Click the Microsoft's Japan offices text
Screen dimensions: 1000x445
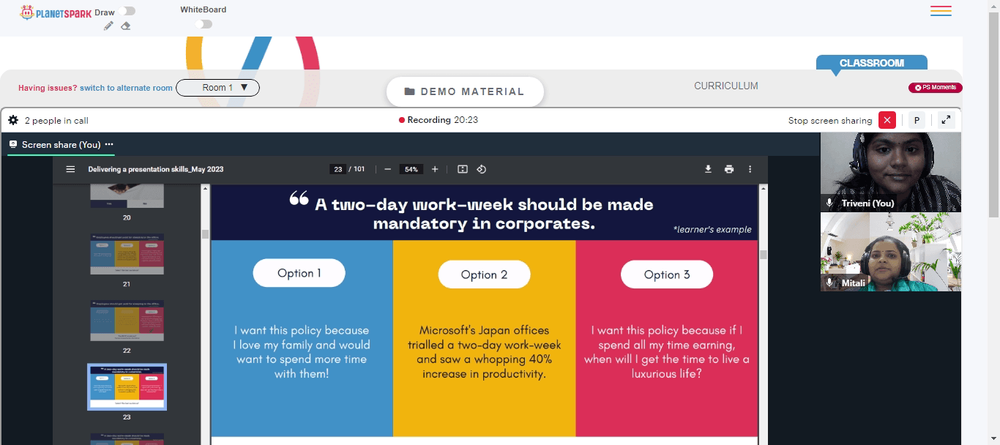click(x=485, y=353)
